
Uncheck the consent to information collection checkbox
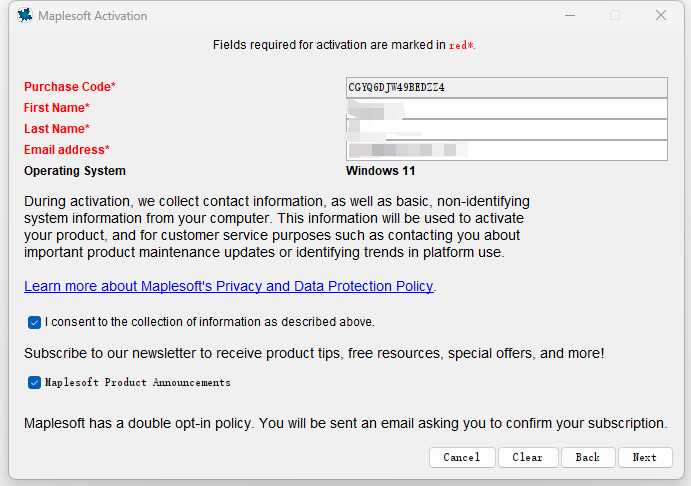pos(35,323)
